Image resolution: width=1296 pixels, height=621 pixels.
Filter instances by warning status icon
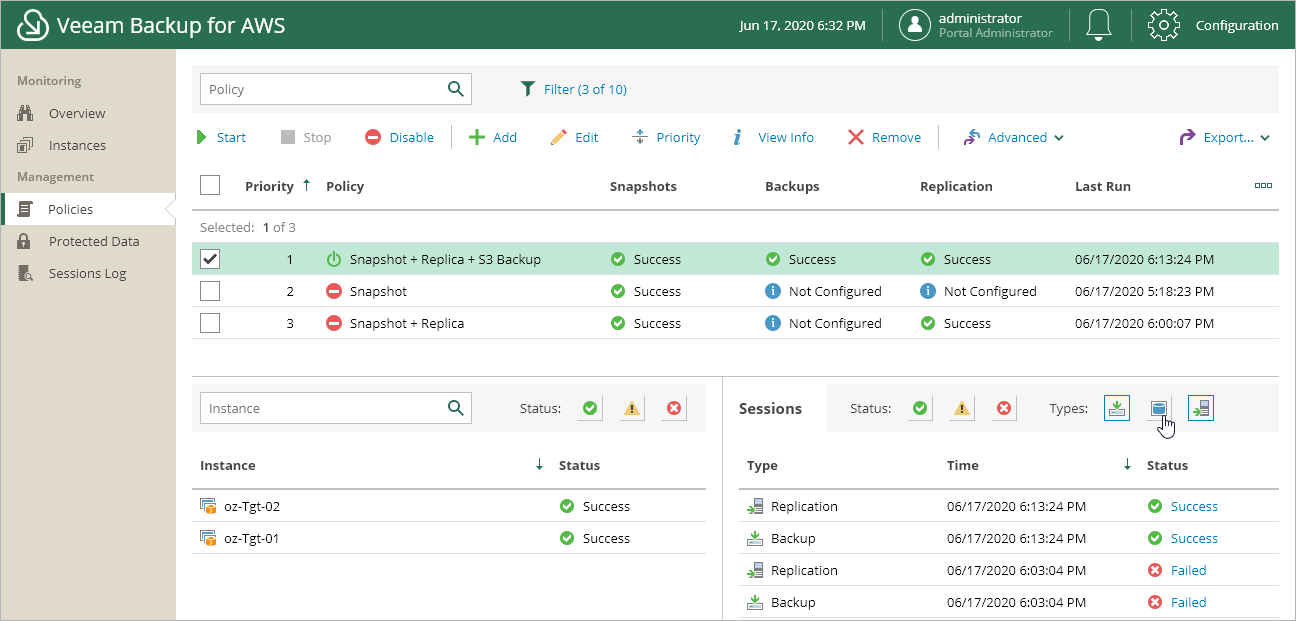pyautogui.click(x=632, y=408)
